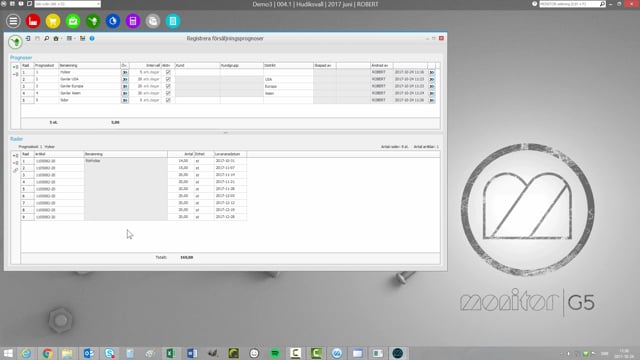Viewport: 640px width, 360px height.
Task: Open Word from the taskbar
Action: (x=191, y=353)
